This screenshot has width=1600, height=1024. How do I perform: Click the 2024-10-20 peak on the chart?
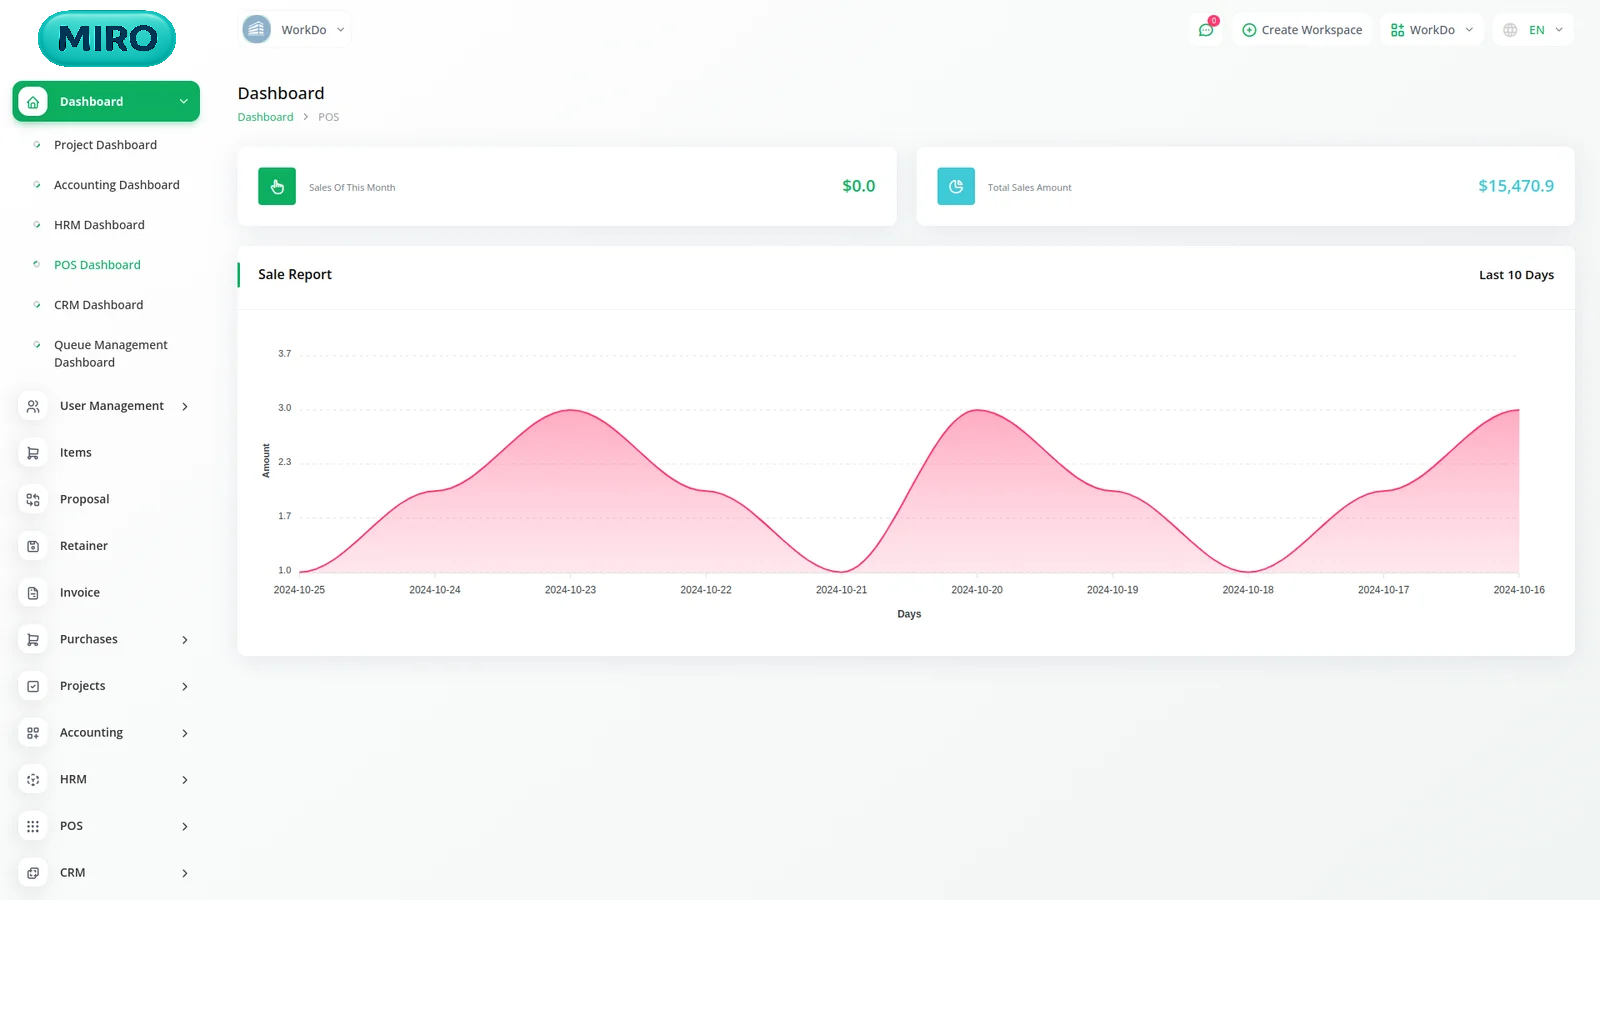point(977,410)
